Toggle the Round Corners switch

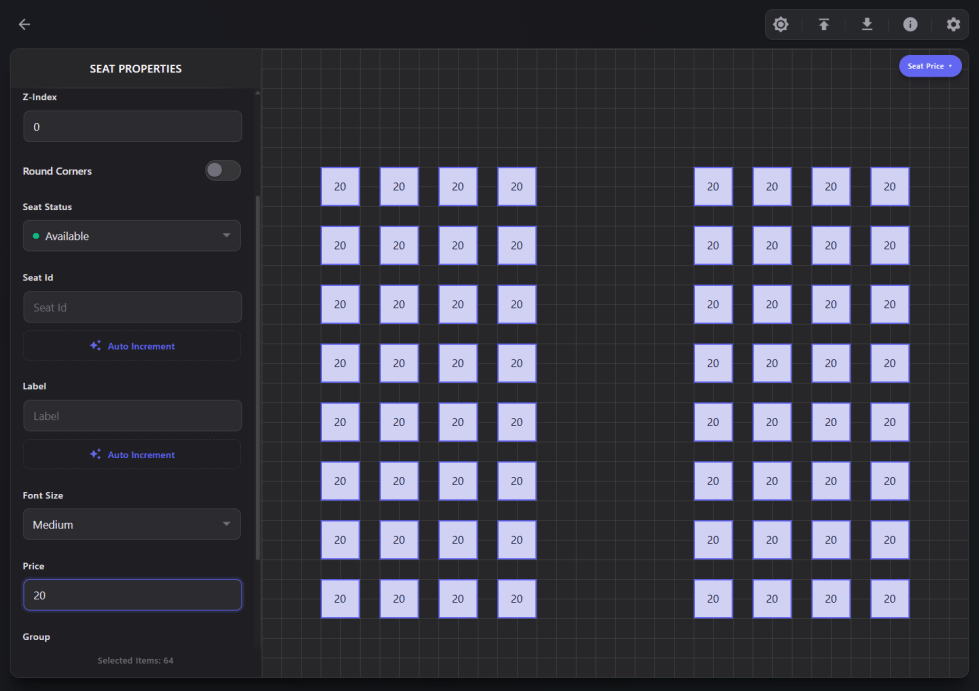[222, 171]
